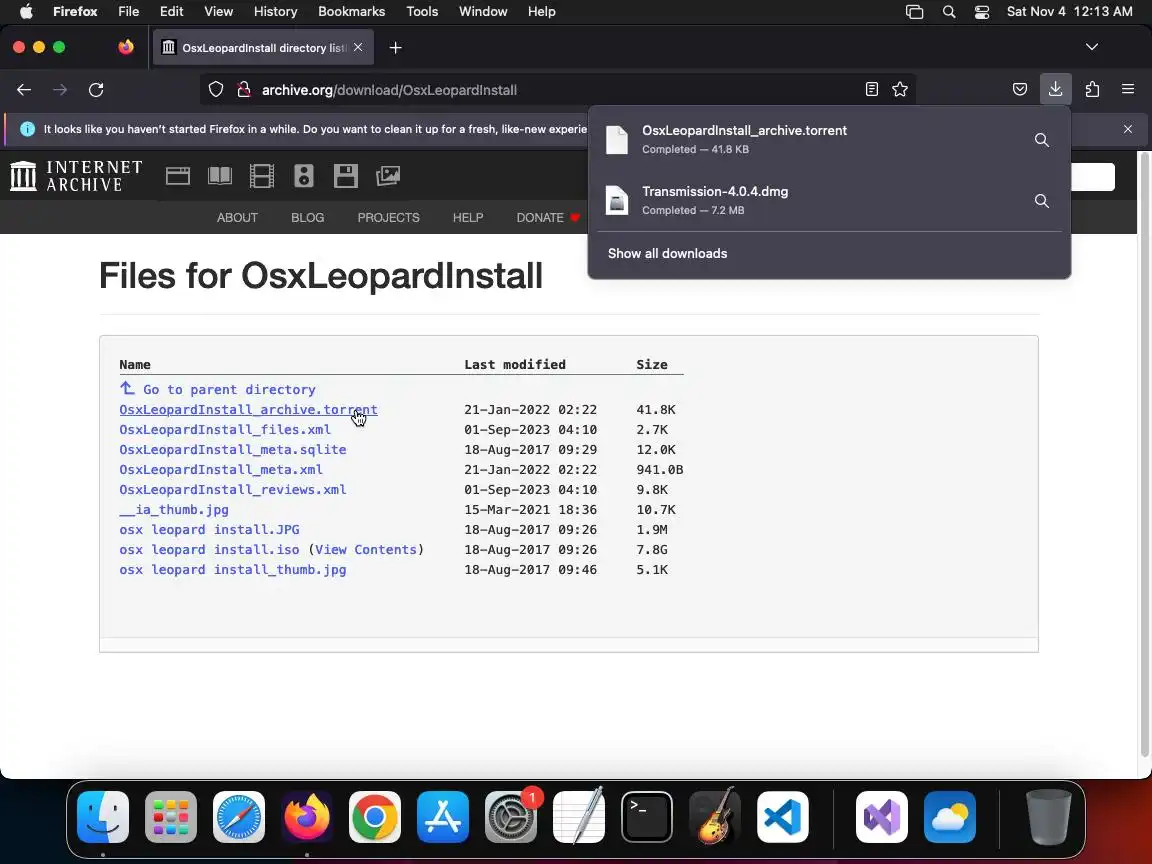Open the Bookmarks menu
The width and height of the screenshot is (1152, 864).
(x=351, y=11)
